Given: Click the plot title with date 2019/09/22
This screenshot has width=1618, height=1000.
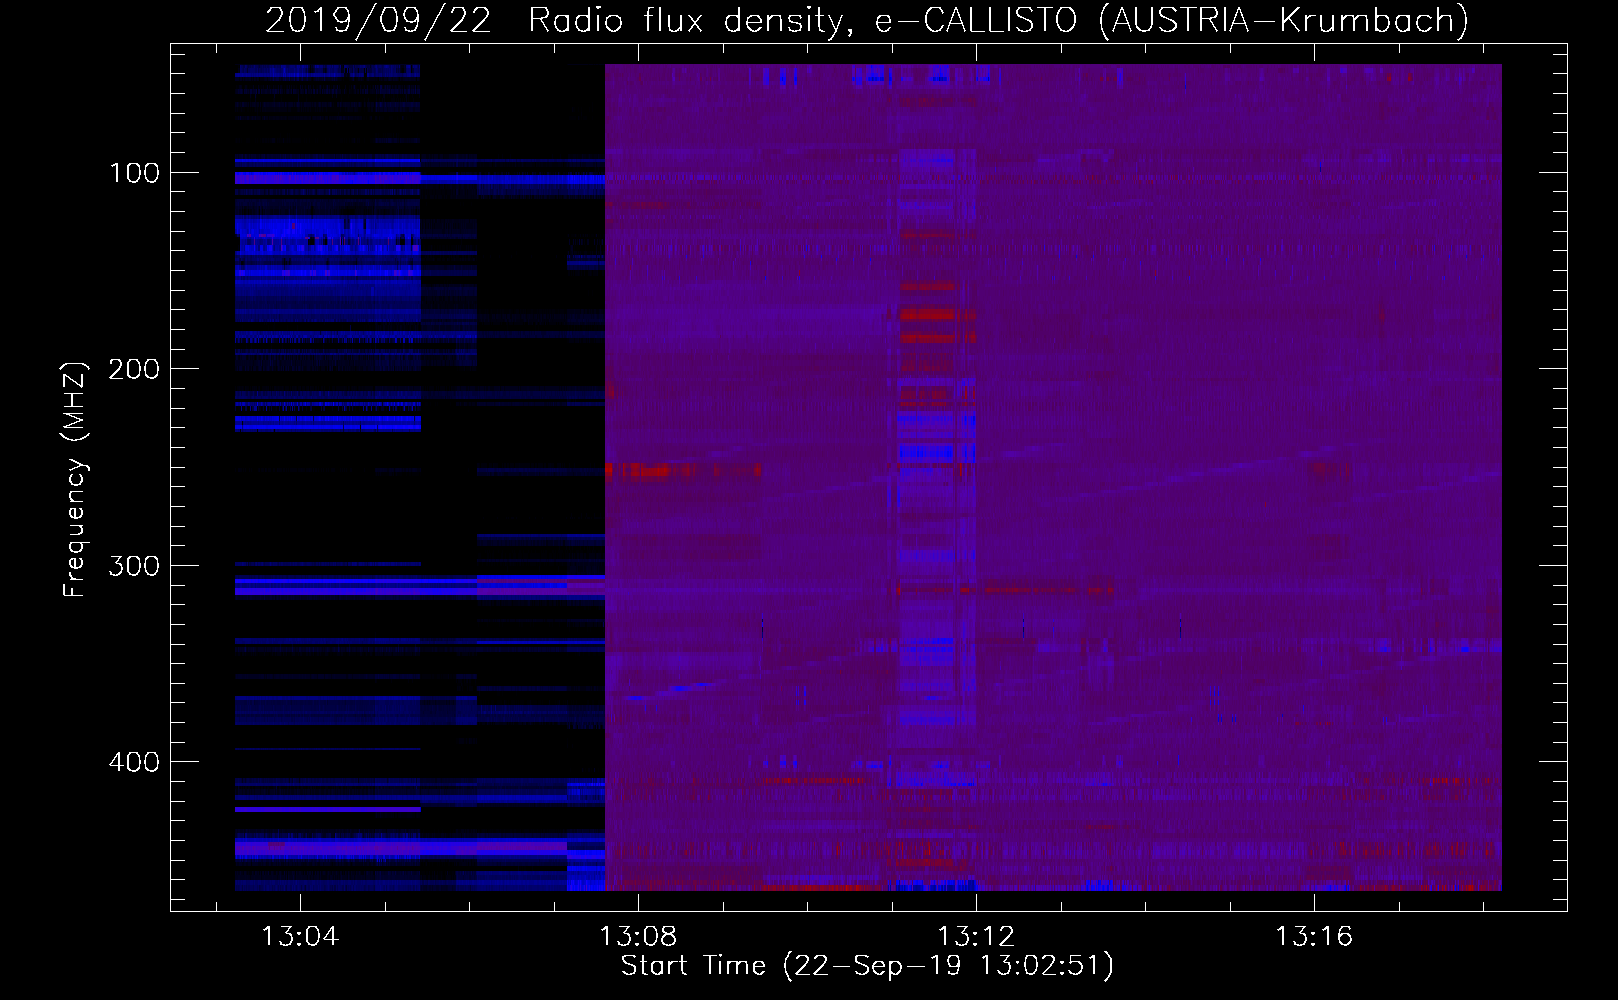Looking at the screenshot, I should click(866, 20).
